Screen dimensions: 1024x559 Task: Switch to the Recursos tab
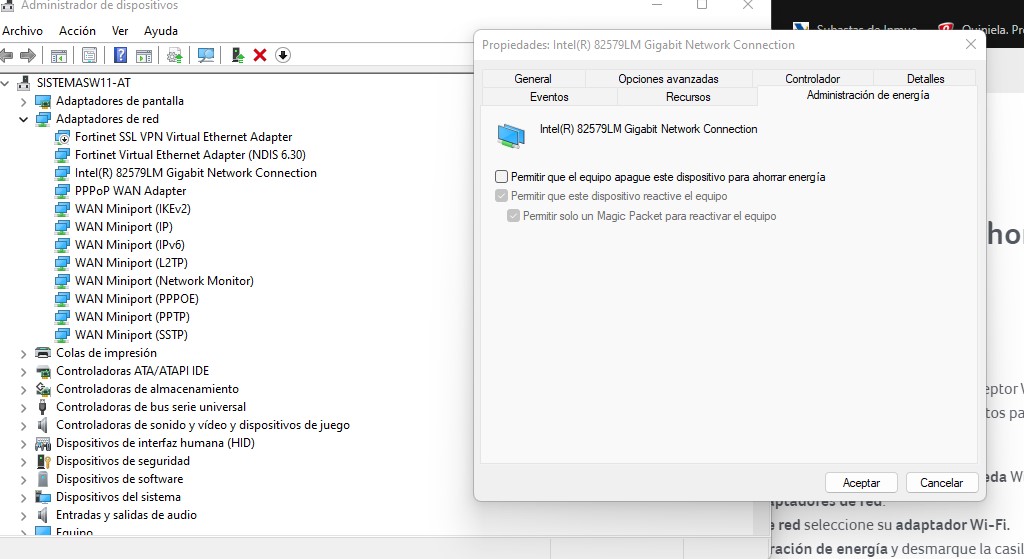688,97
